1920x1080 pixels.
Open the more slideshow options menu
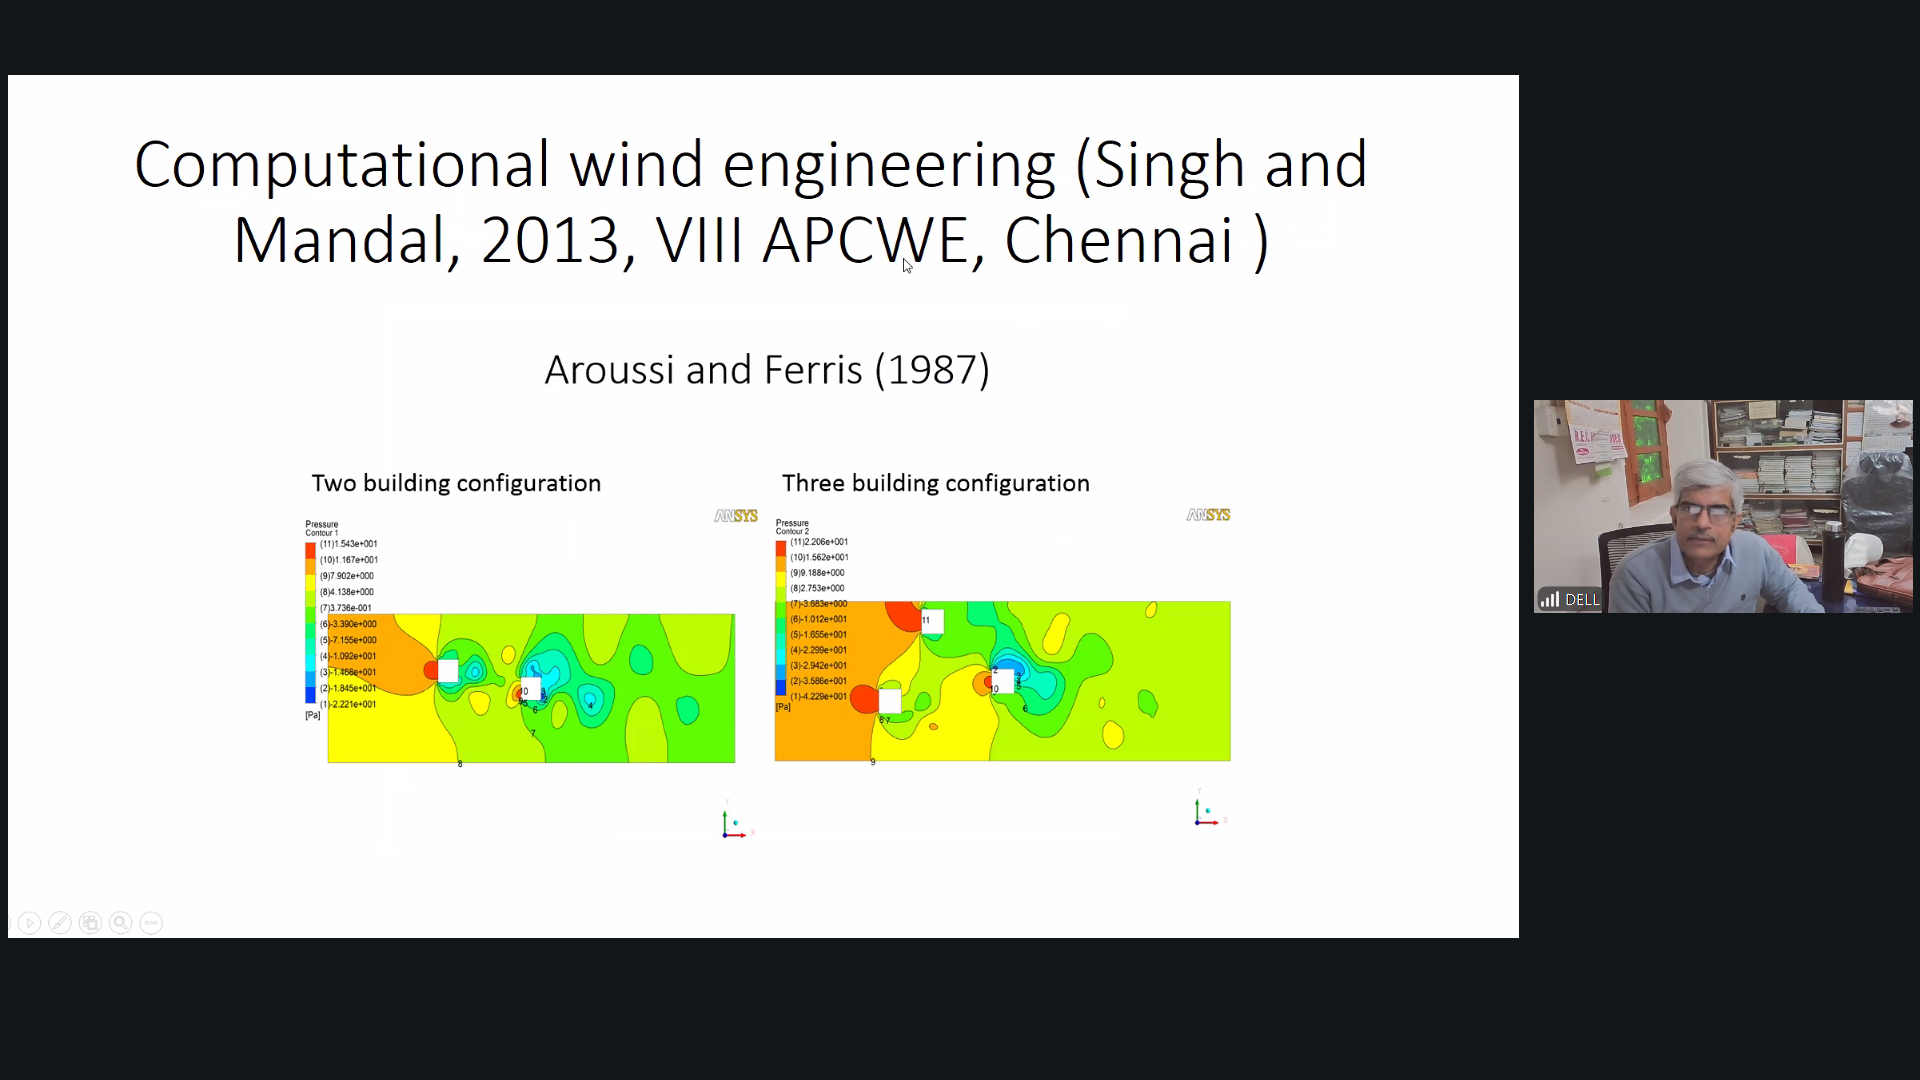(151, 923)
